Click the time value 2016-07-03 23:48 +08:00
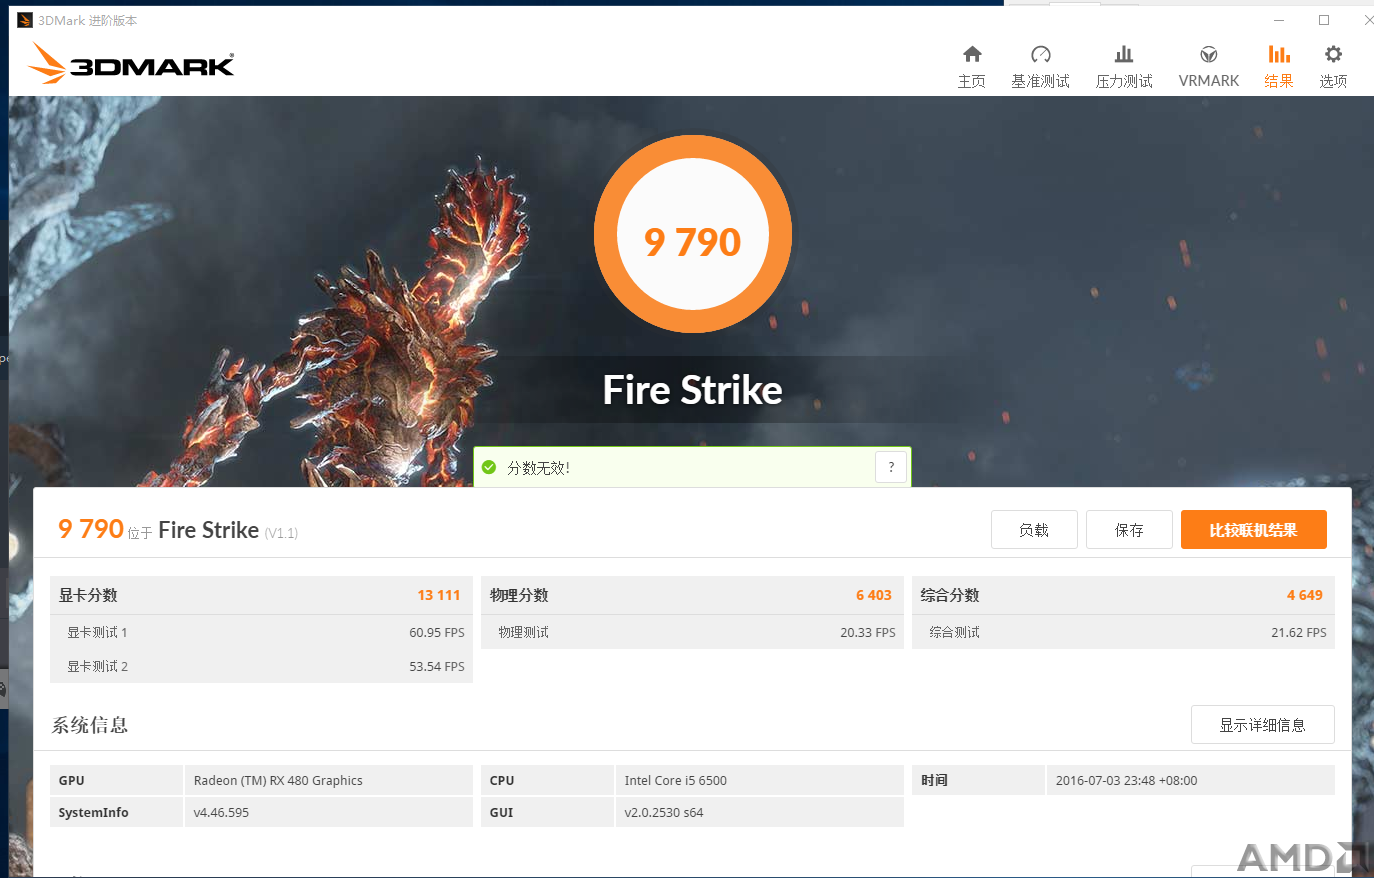This screenshot has height=878, width=1374. (1126, 781)
